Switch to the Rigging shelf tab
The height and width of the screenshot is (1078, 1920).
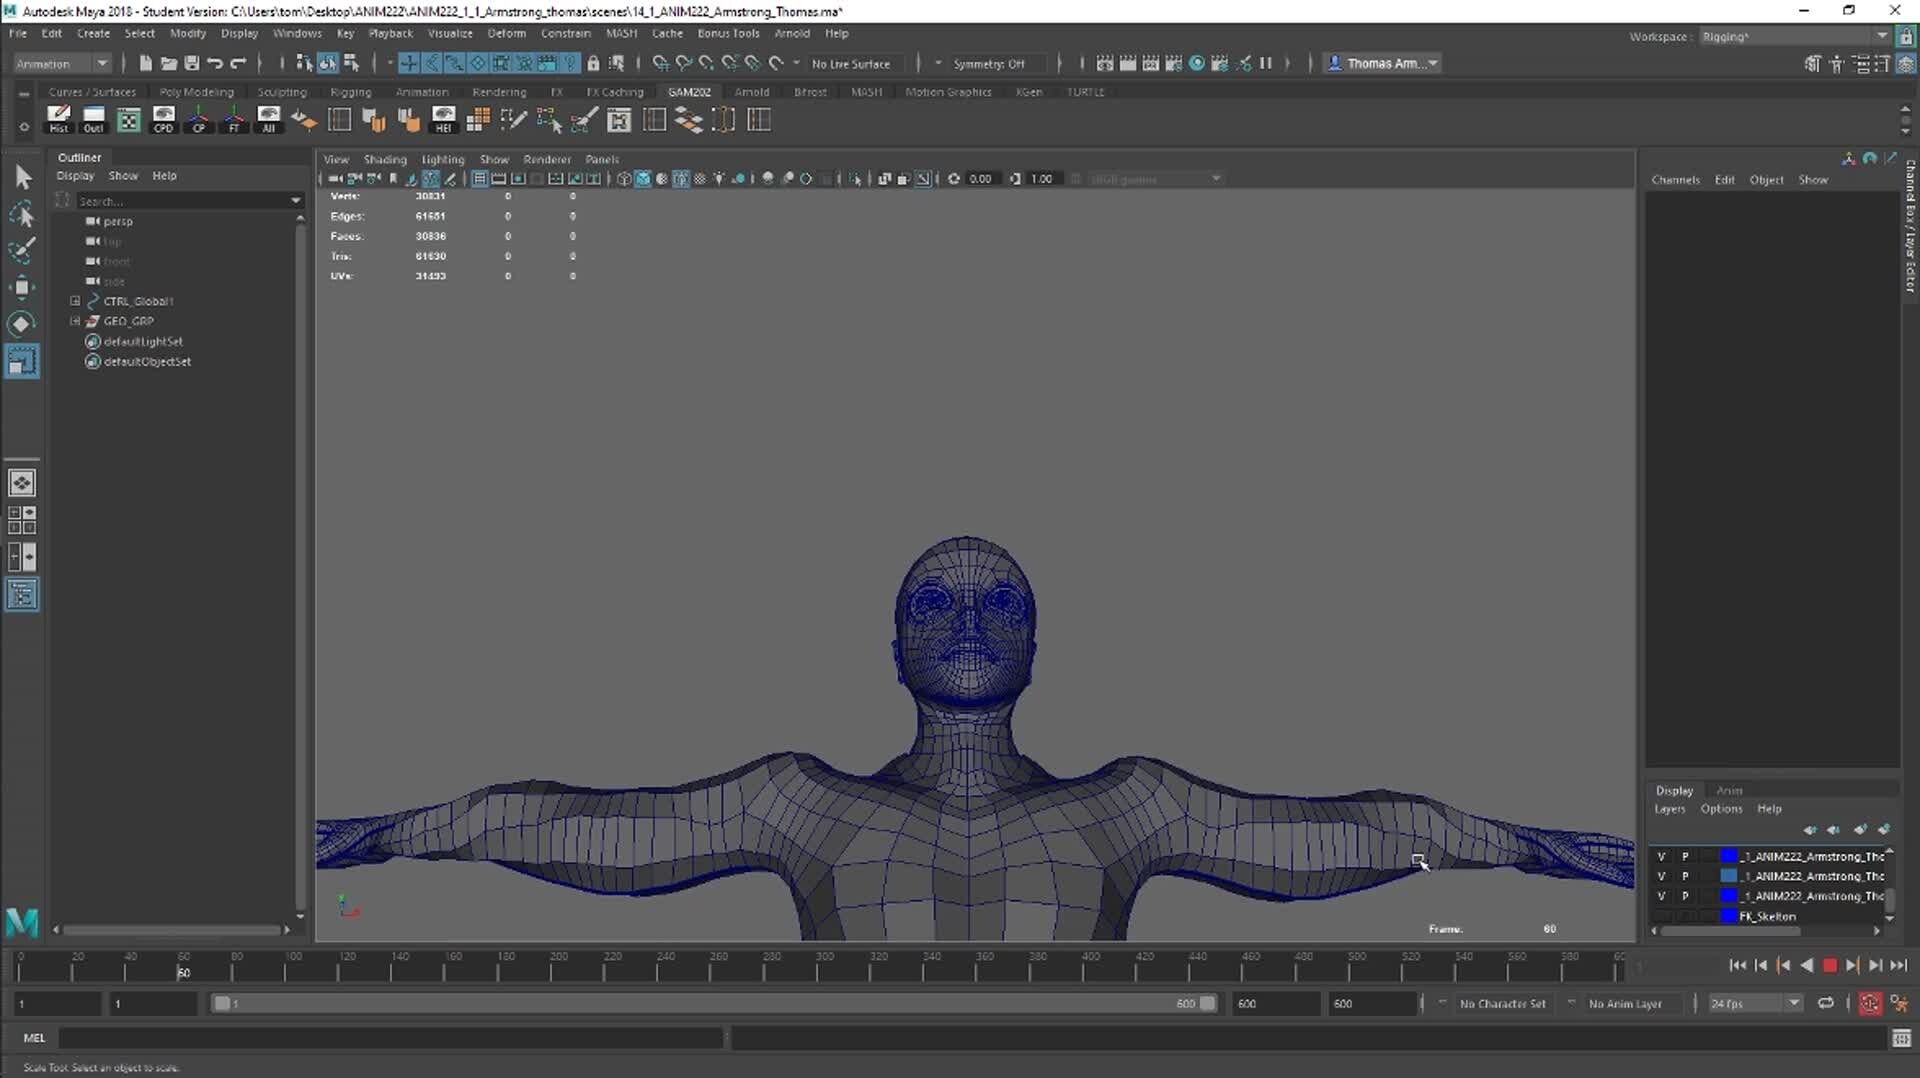pyautogui.click(x=351, y=91)
